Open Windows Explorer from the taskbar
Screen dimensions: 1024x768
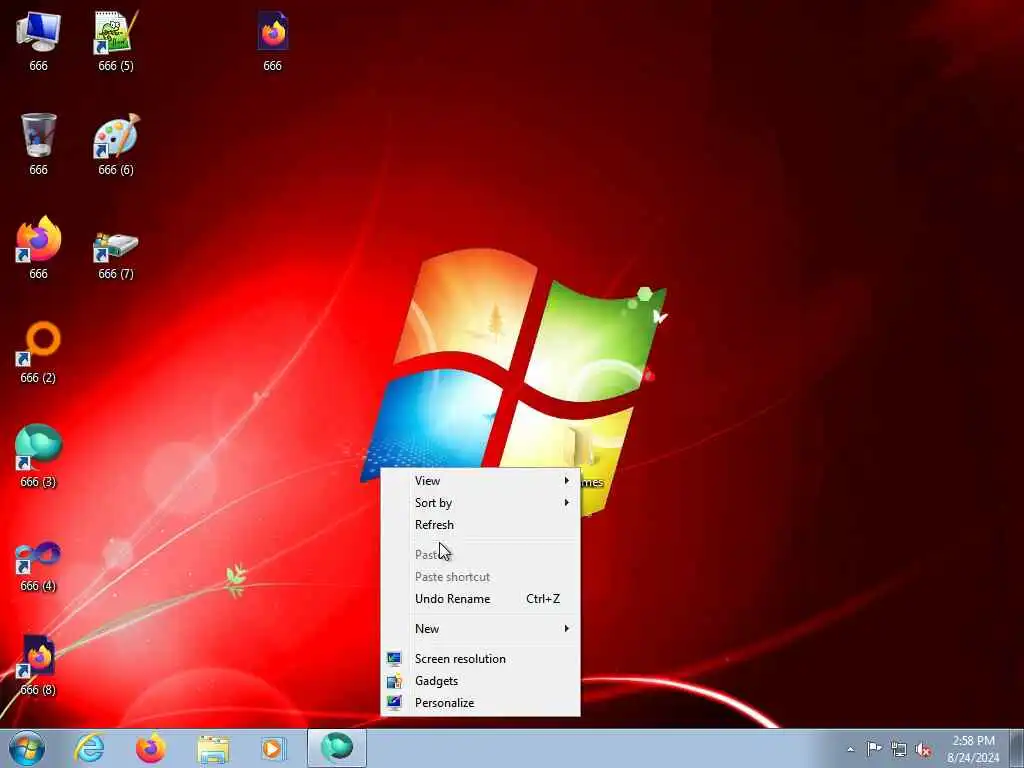(x=213, y=749)
